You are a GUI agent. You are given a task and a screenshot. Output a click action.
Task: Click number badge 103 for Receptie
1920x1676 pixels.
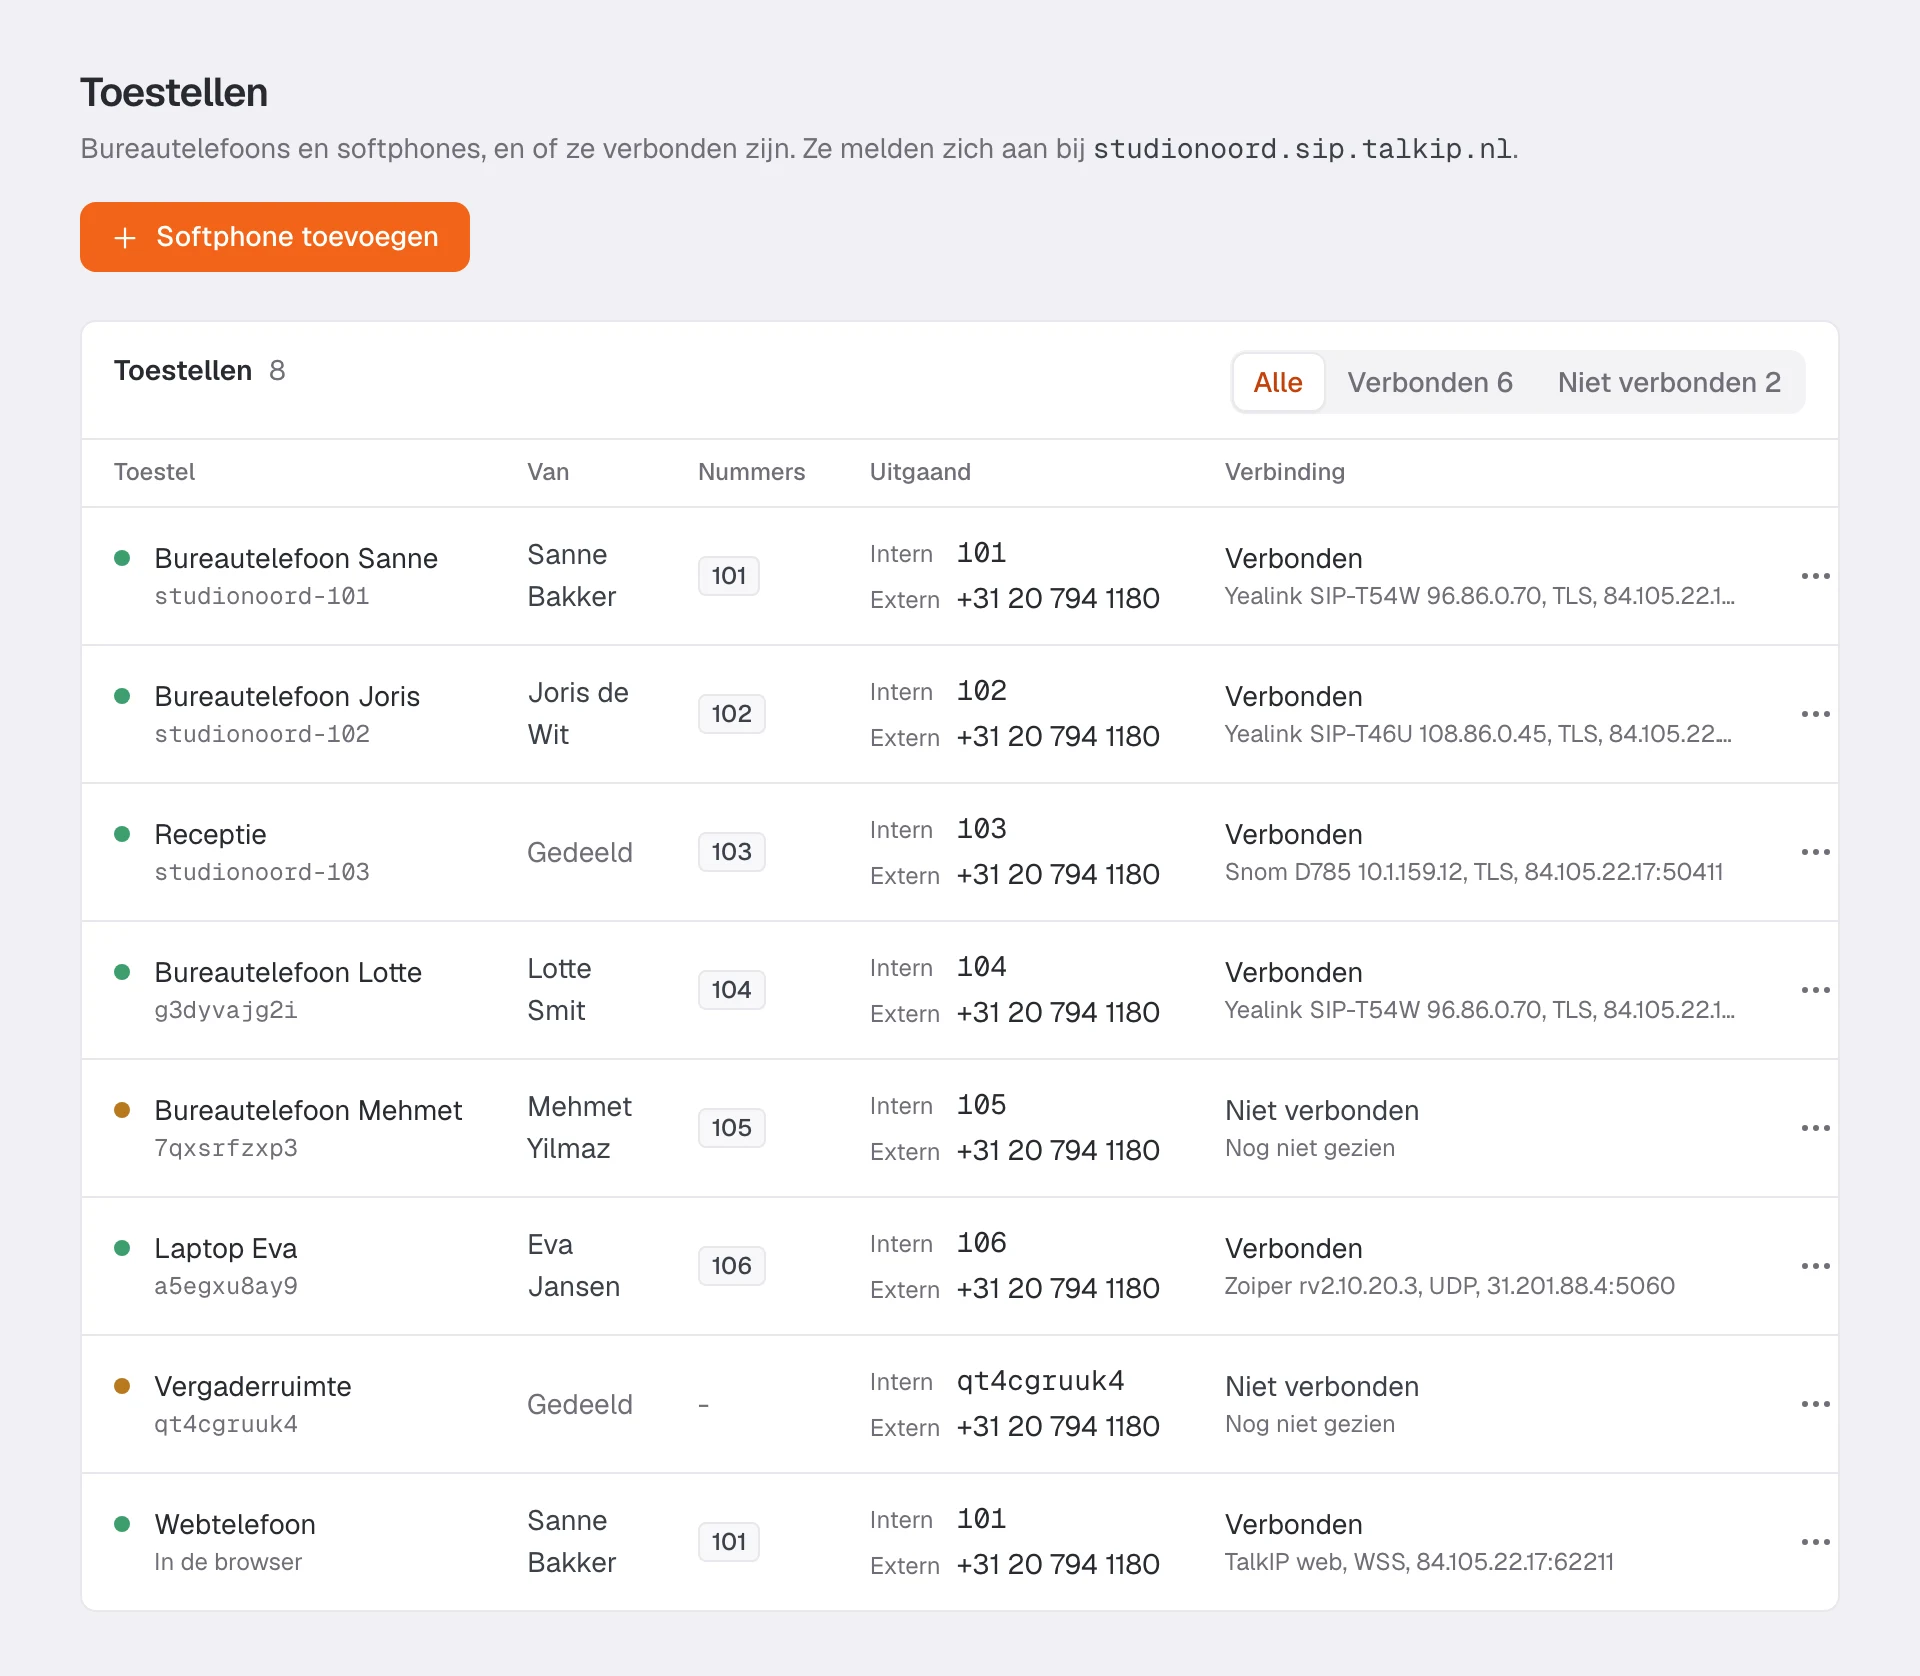tap(731, 852)
